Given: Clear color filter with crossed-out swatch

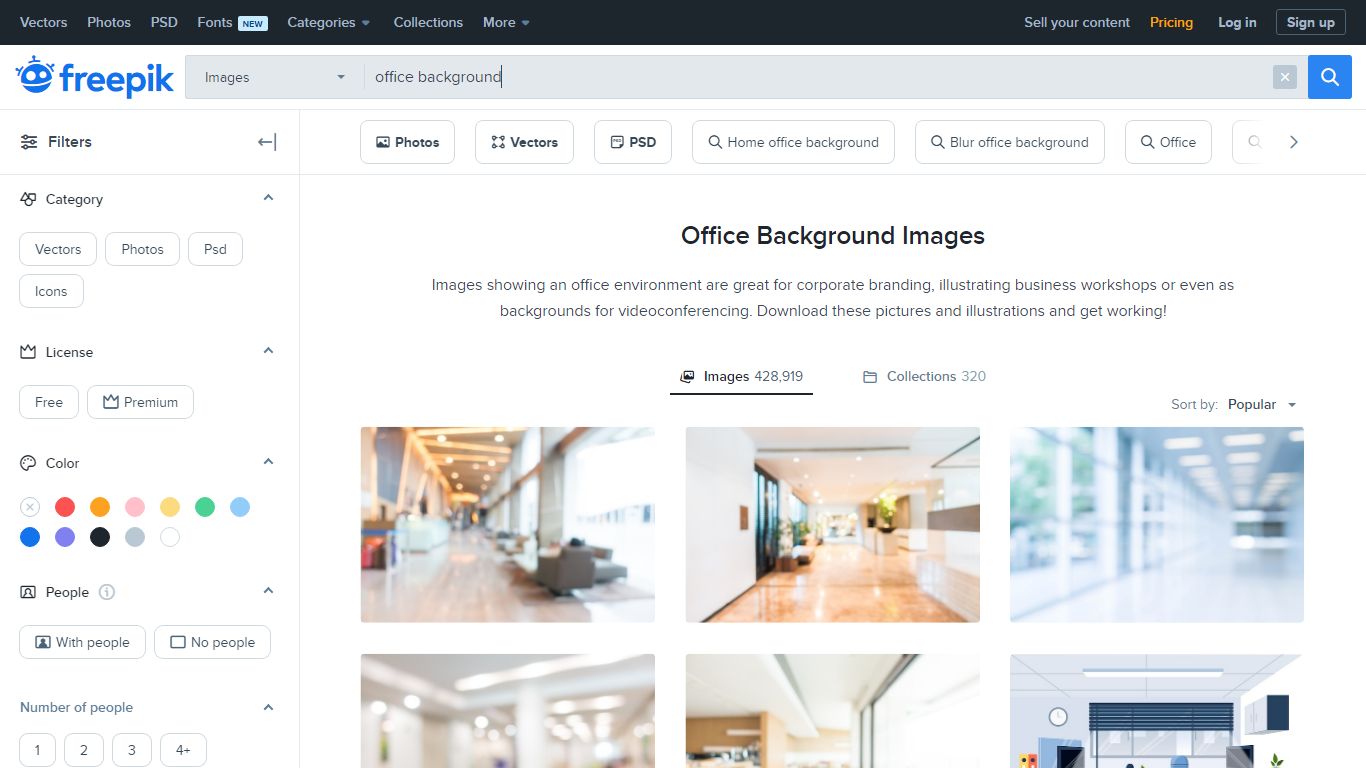Looking at the screenshot, I should (x=30, y=507).
